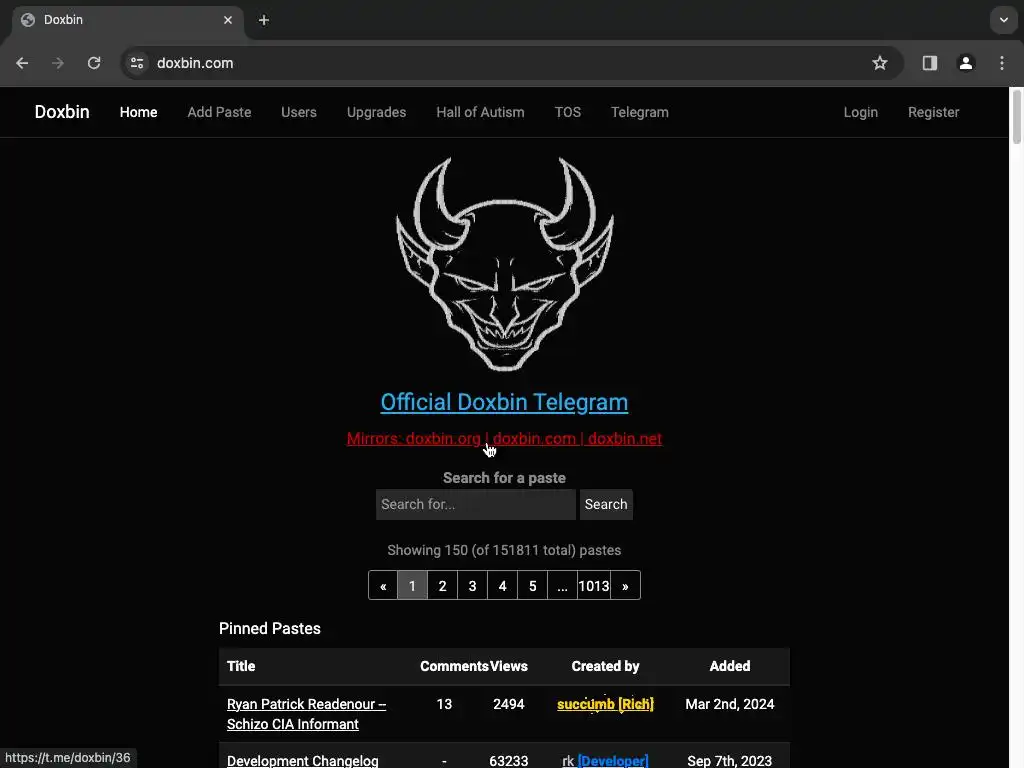Click the Pinned Pastes heading
Image resolution: width=1024 pixels, height=768 pixels.
pyautogui.click(x=270, y=629)
